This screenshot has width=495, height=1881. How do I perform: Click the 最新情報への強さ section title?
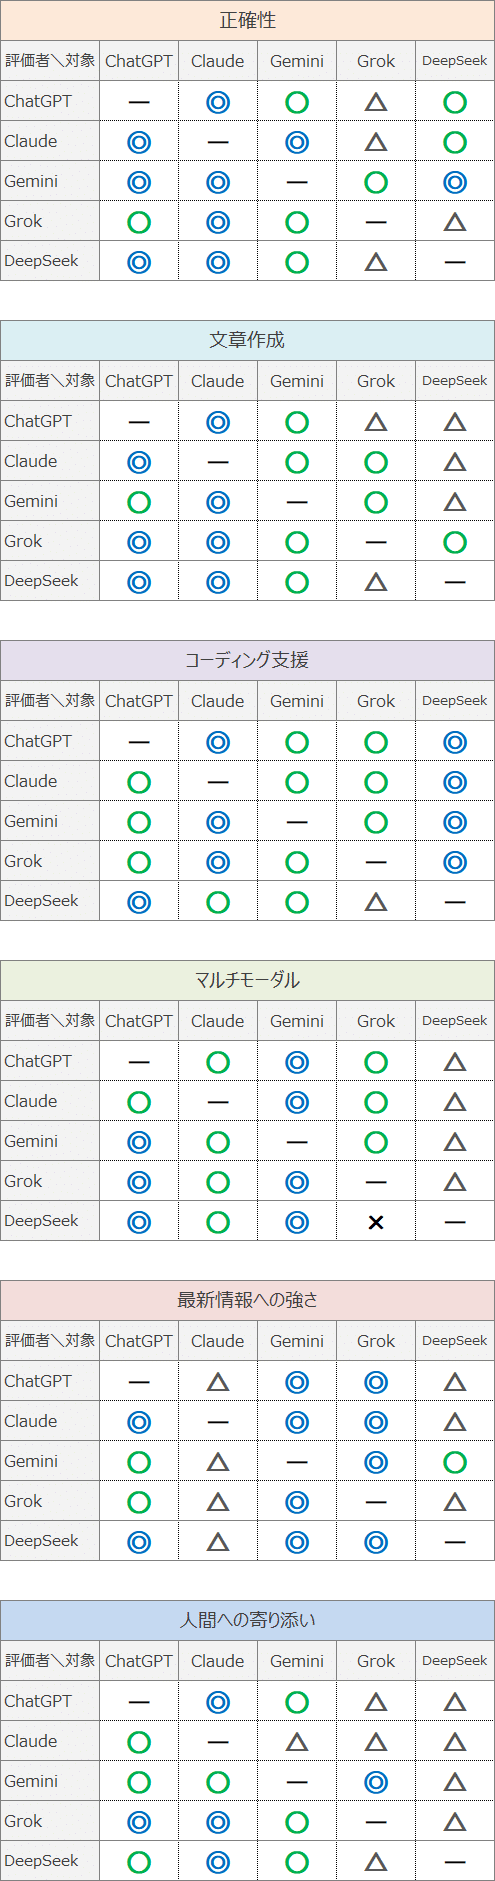pos(247,1300)
